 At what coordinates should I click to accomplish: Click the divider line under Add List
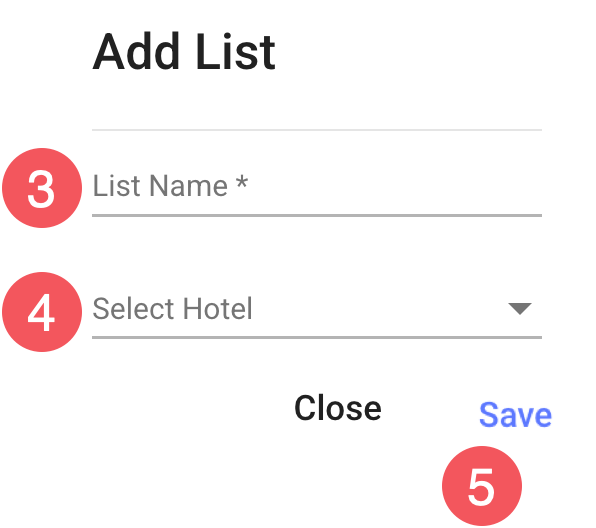[317, 130]
